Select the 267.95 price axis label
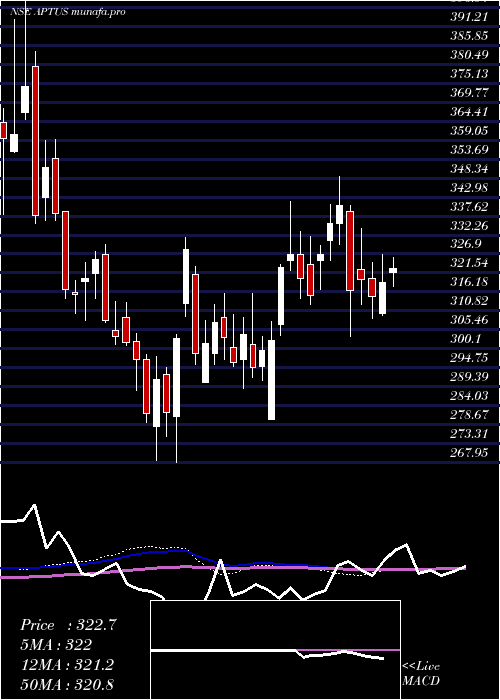This screenshot has height=700, width=500. (469, 453)
